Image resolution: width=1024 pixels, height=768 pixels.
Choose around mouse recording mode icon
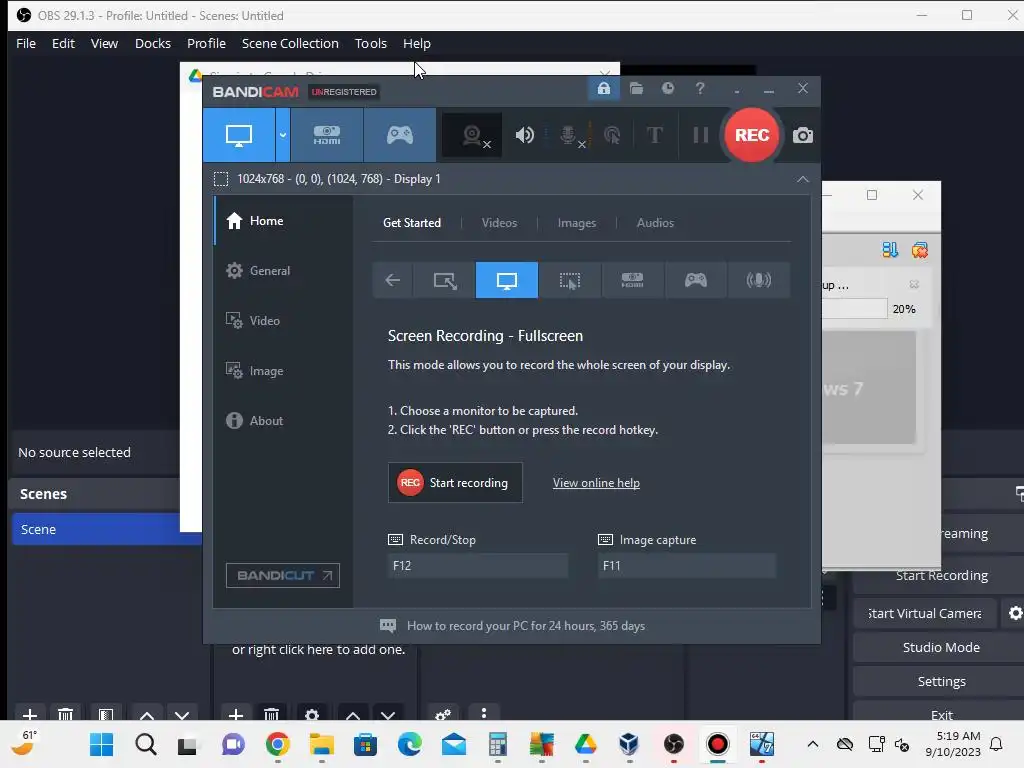569,280
